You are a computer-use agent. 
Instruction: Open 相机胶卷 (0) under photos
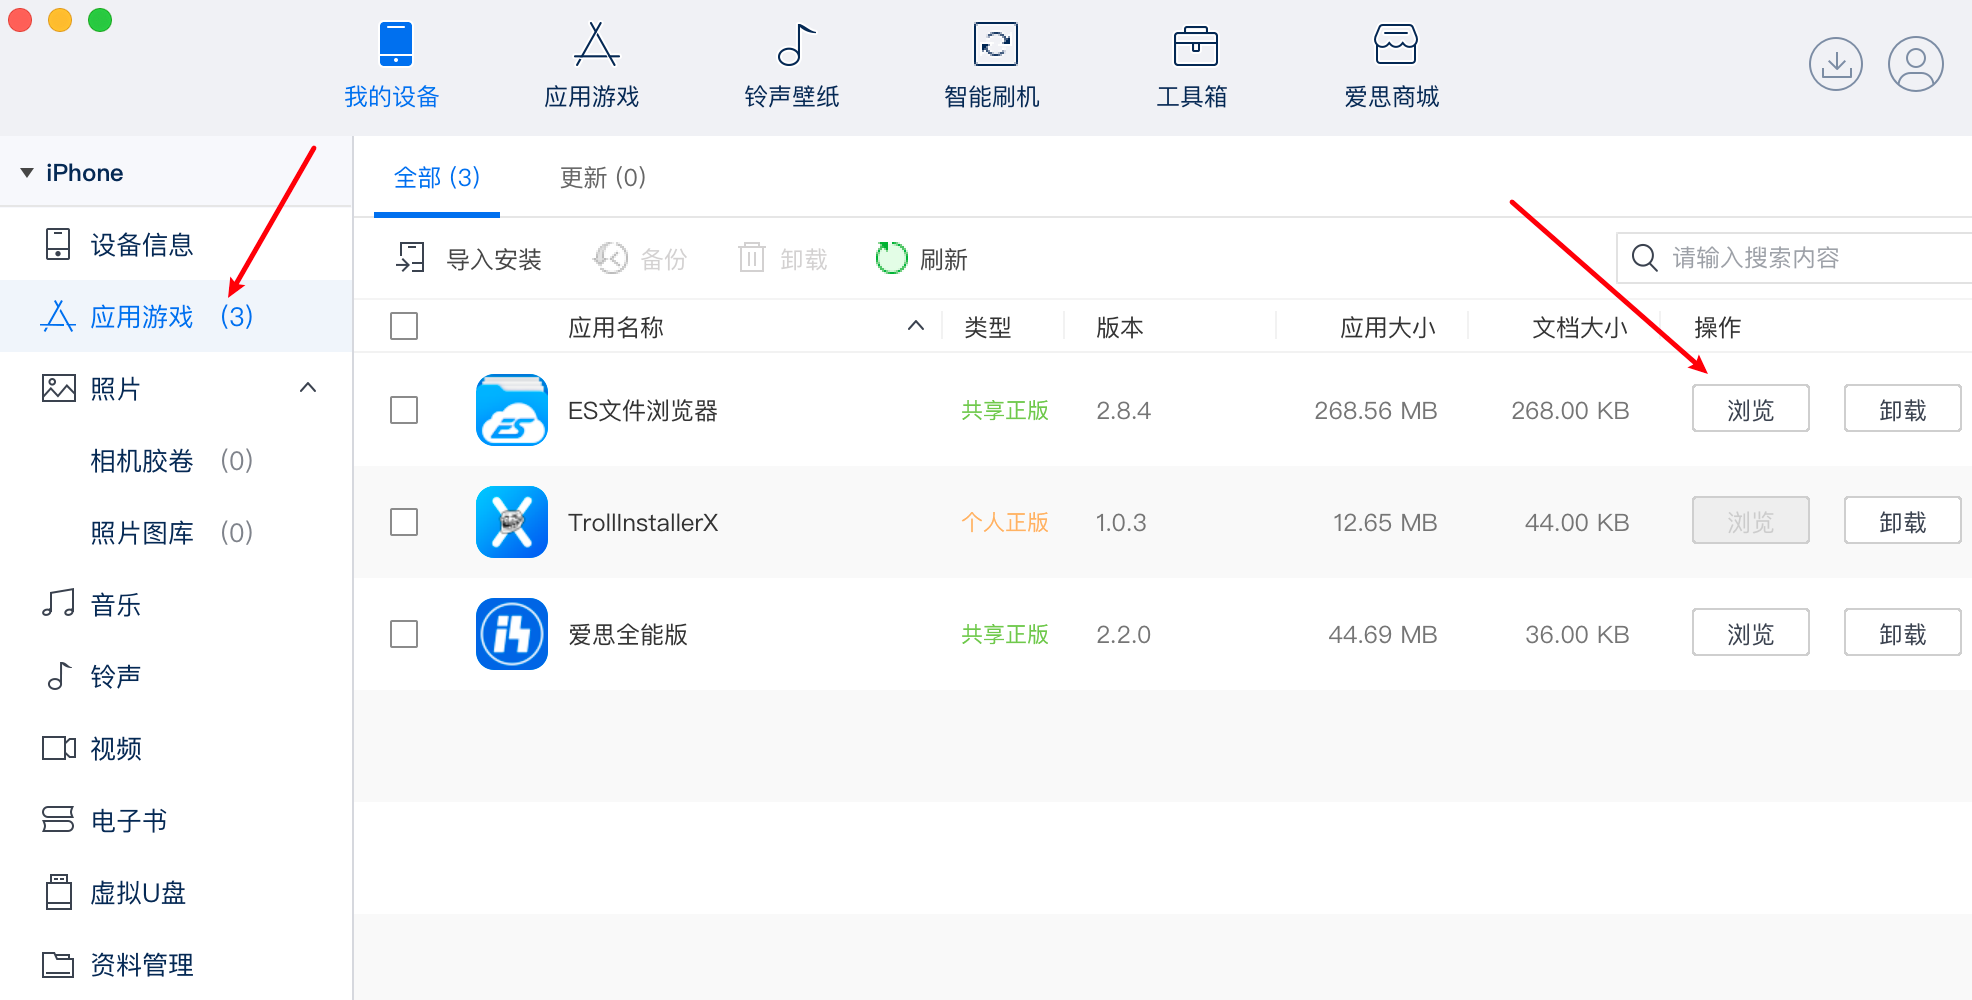176,460
